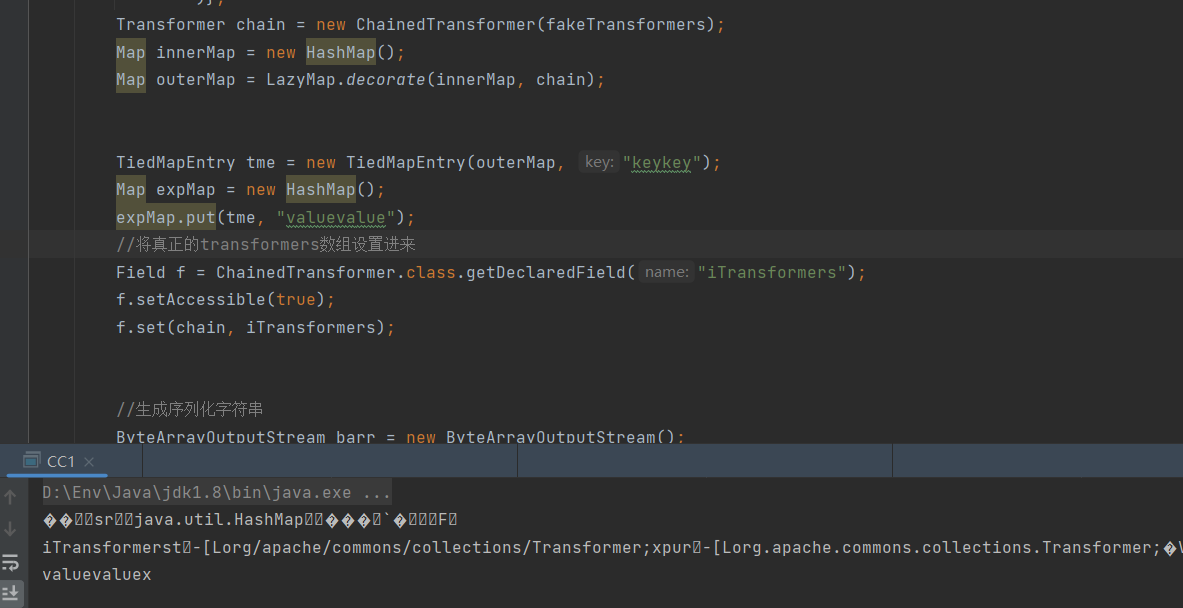
Task: Click the comment about real transformers array
Action: (266, 244)
